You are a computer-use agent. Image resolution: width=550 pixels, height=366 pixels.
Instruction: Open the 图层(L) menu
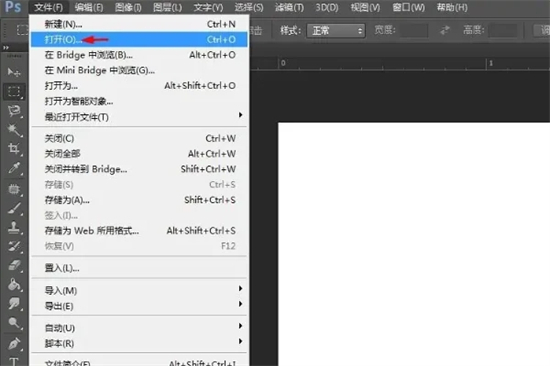[167, 7]
